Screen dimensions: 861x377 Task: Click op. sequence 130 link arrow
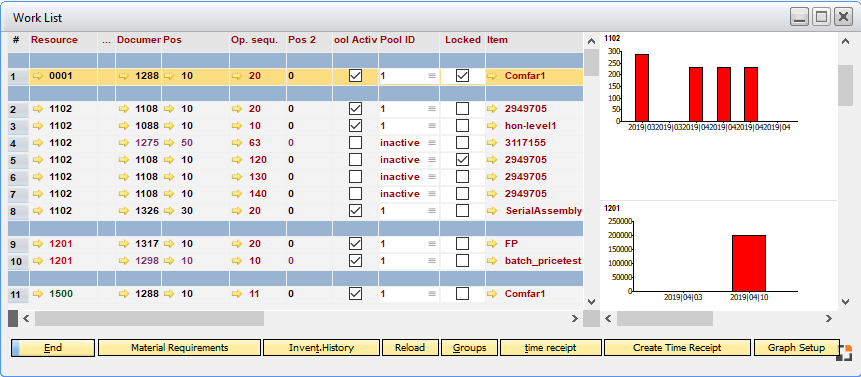tap(237, 177)
